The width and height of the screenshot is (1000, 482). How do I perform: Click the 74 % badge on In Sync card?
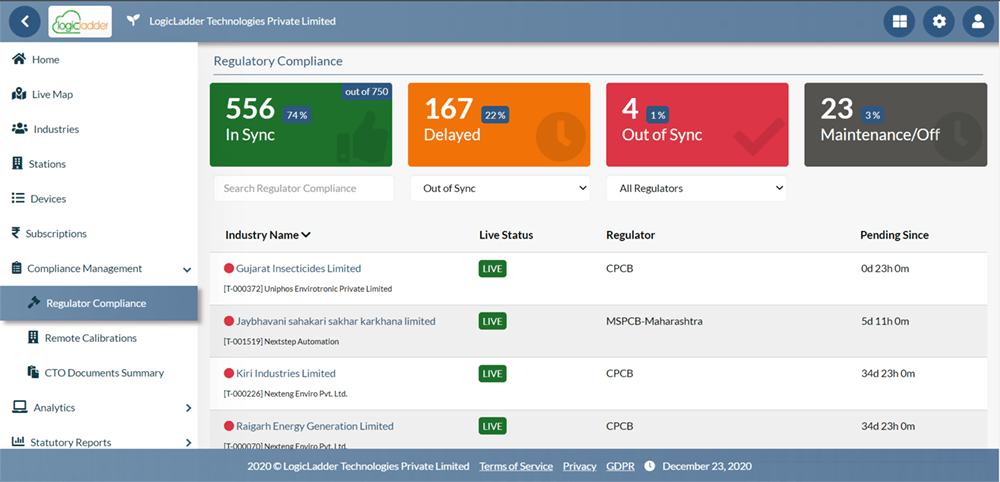tap(297, 115)
